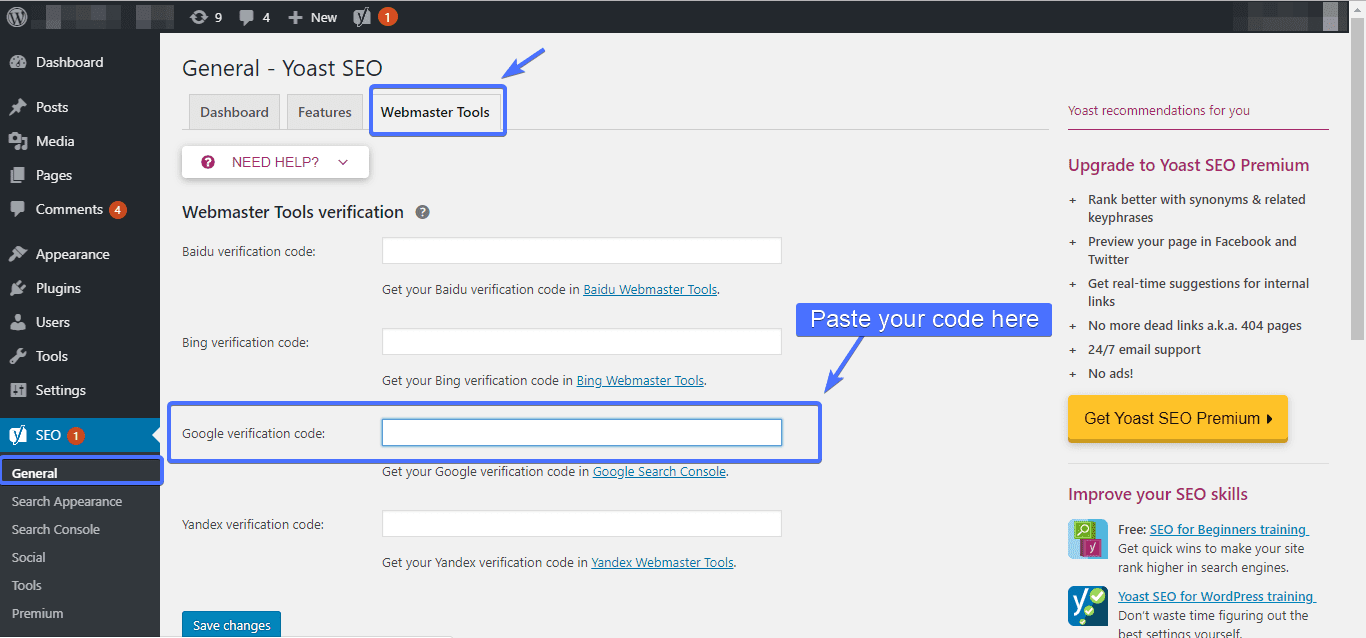Click the Save changes button
This screenshot has width=1366, height=638.
click(x=232, y=625)
